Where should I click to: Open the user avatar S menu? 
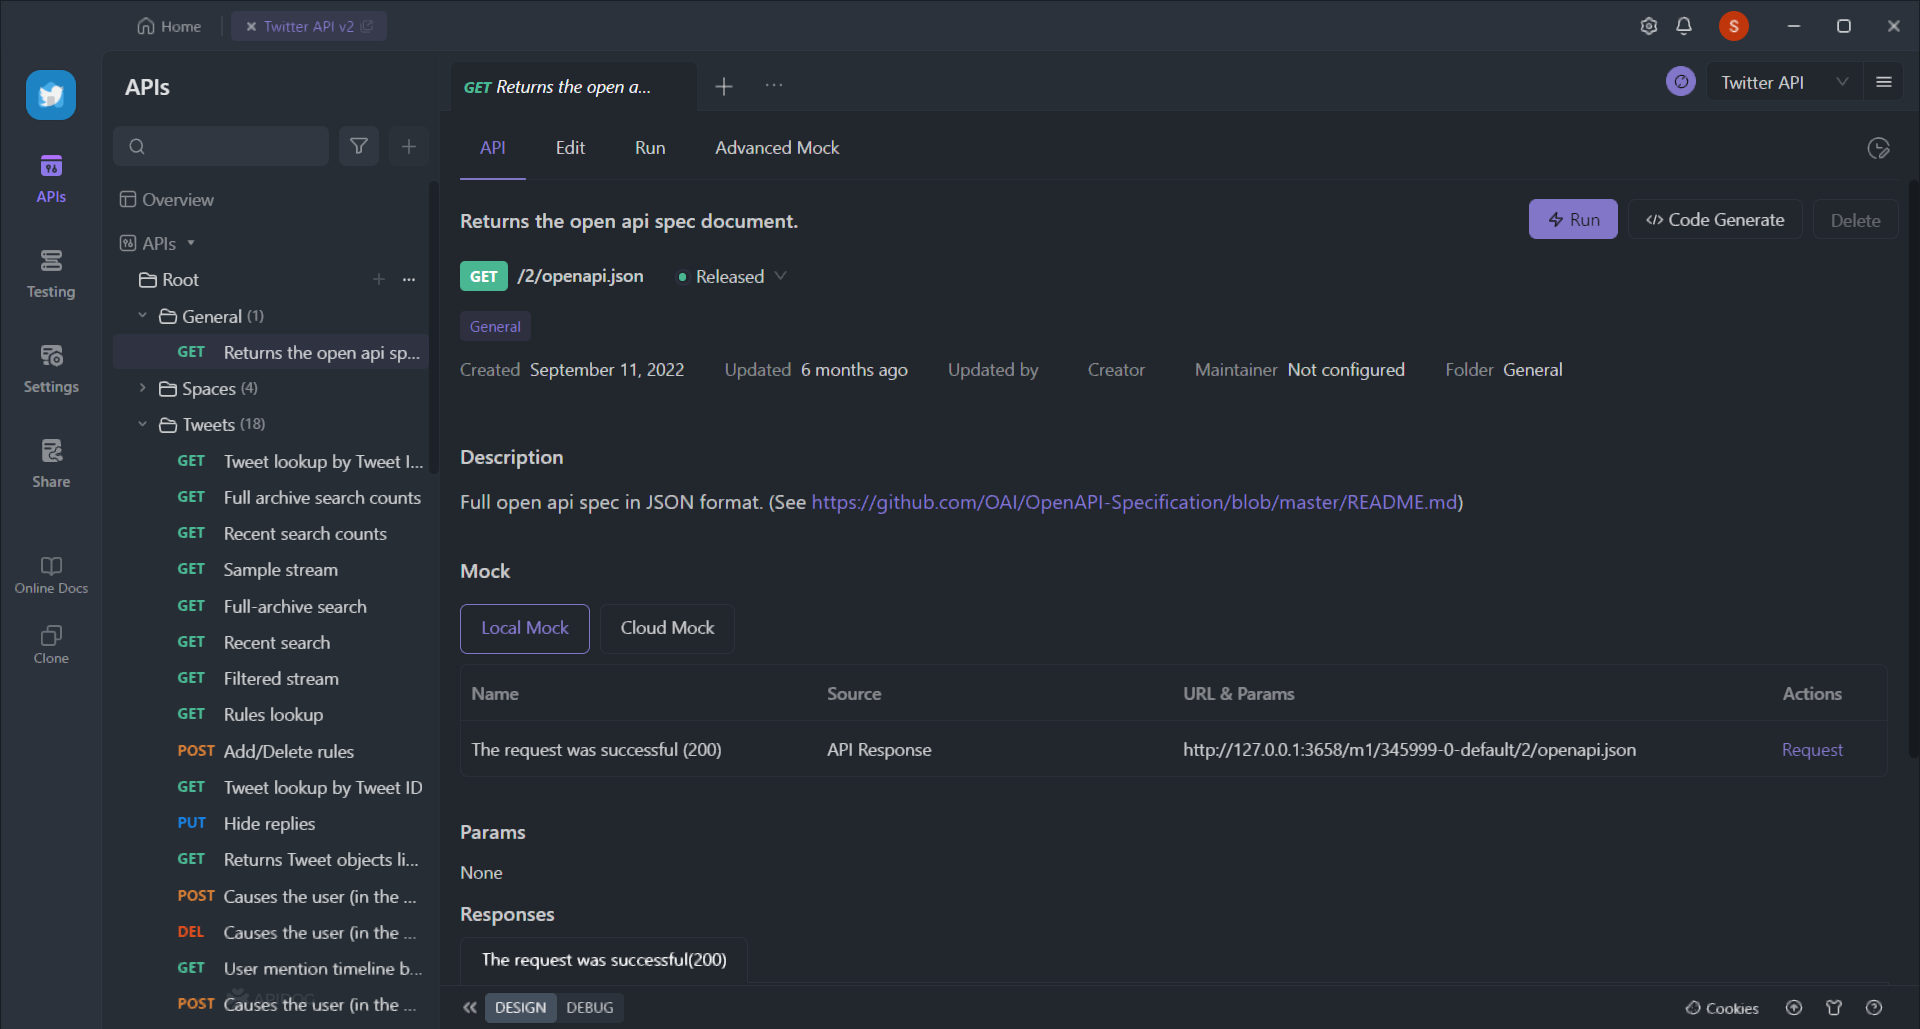pyautogui.click(x=1734, y=26)
